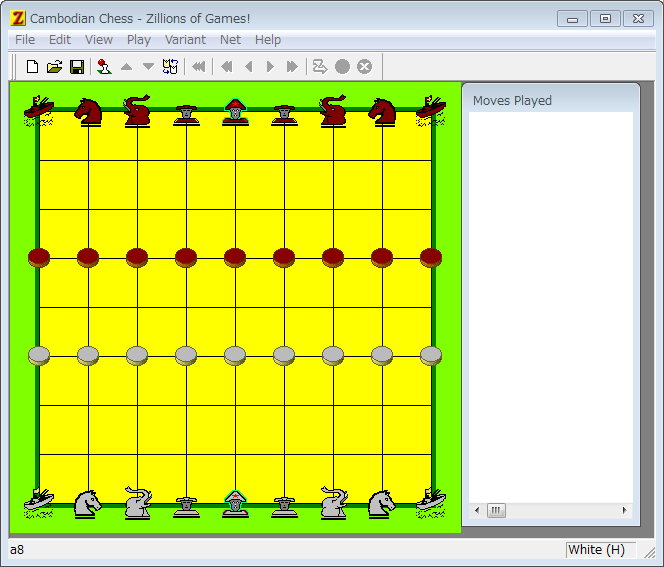The width and height of the screenshot is (664, 567).
Task: Open the Edit menu
Action: [x=60, y=40]
